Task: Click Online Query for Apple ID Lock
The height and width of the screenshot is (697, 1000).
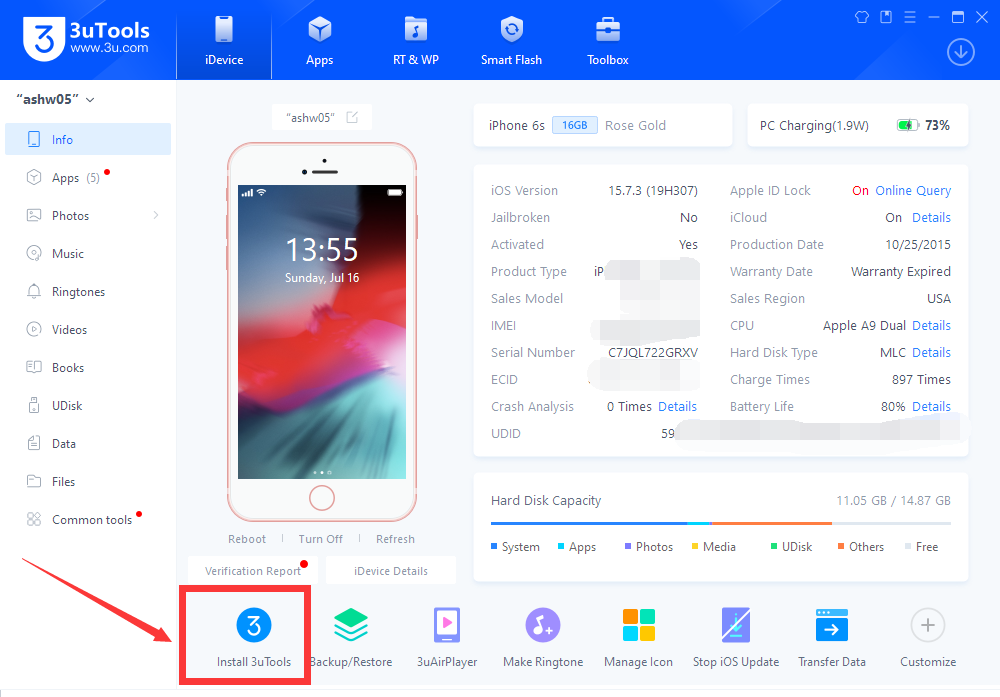Action: [x=913, y=191]
